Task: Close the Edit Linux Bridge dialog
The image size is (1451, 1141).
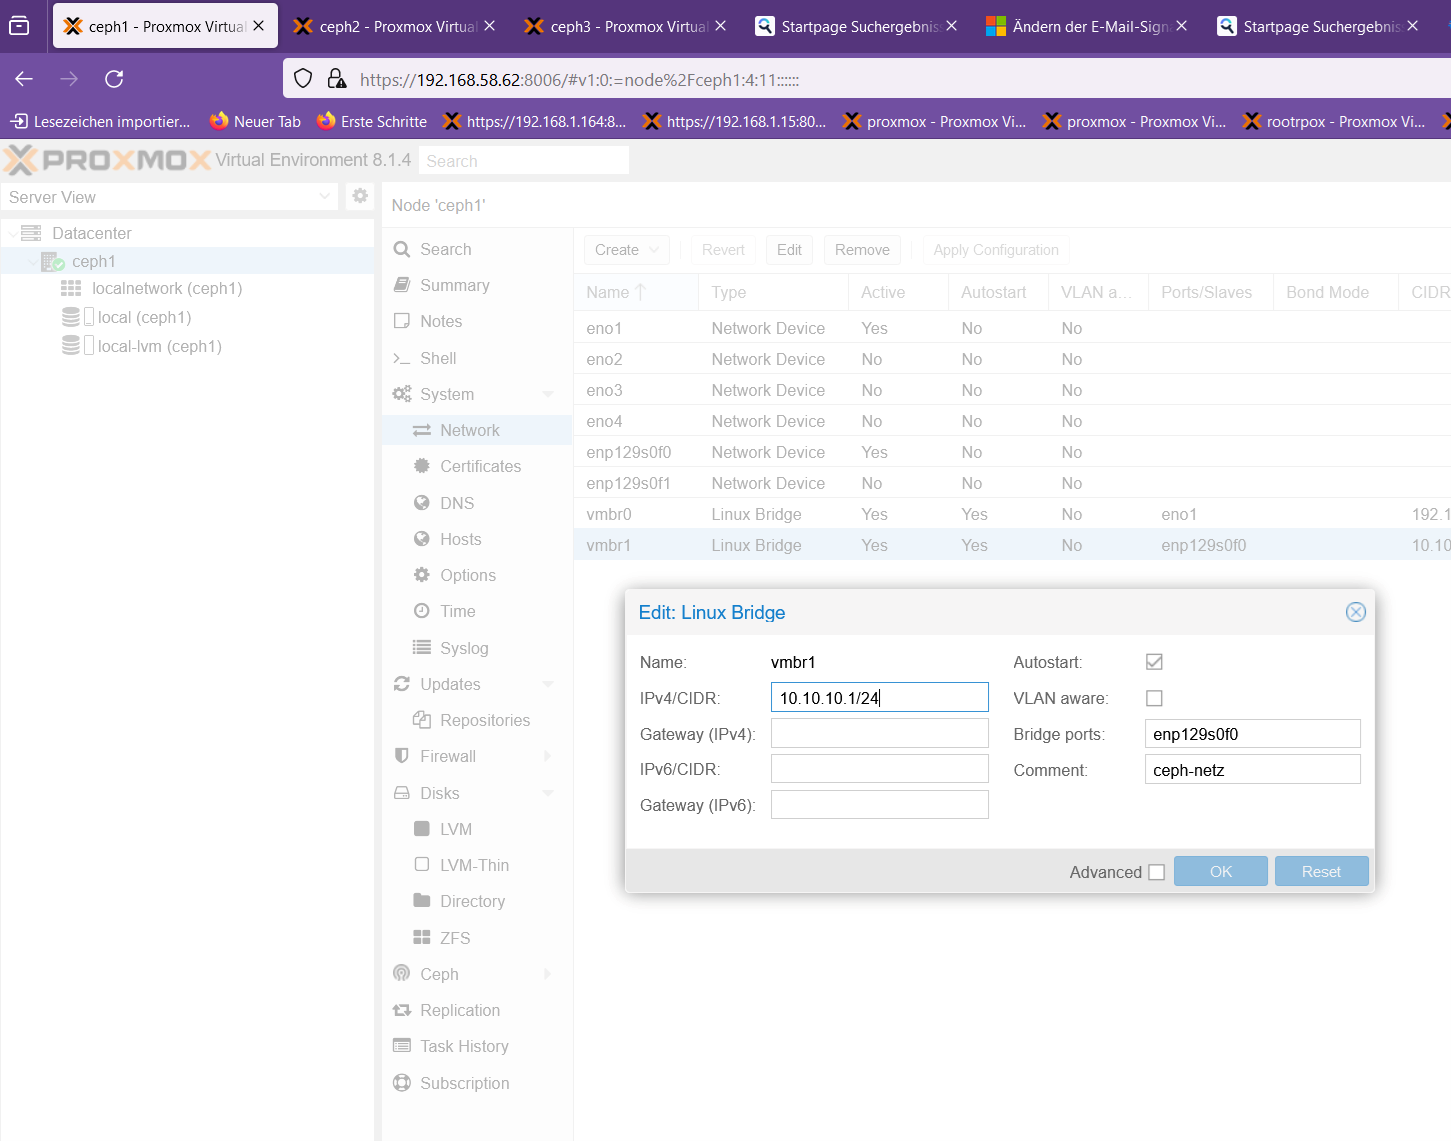Action: tap(1355, 612)
